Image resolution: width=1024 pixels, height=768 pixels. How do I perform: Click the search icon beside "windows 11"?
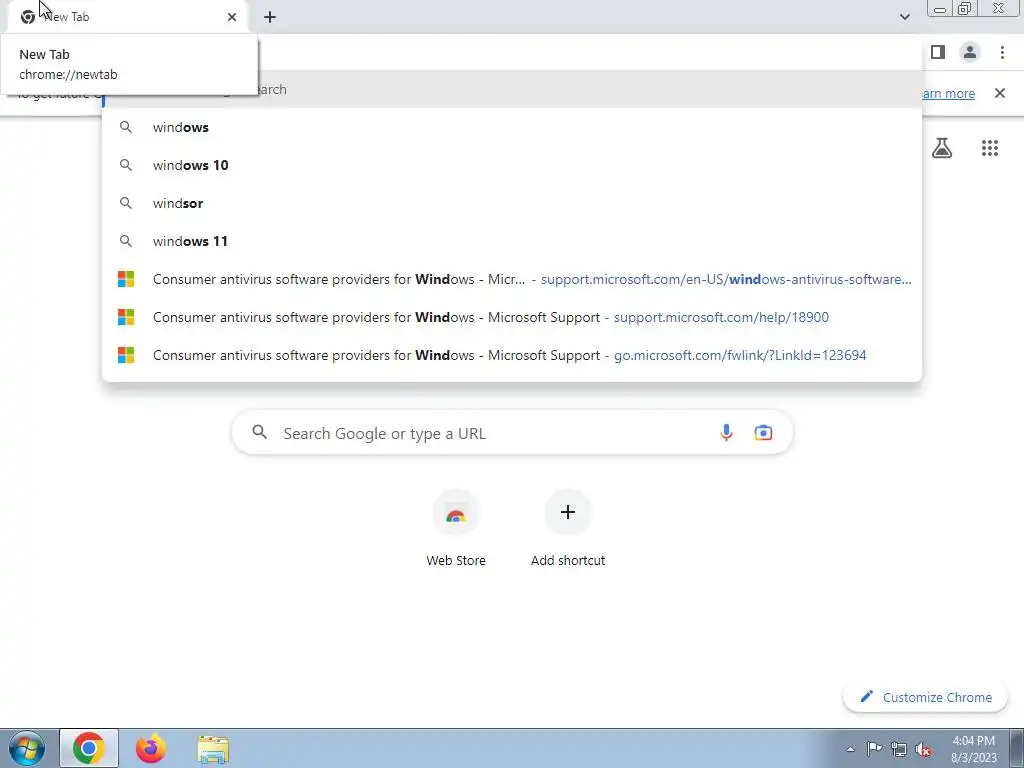[x=126, y=241]
